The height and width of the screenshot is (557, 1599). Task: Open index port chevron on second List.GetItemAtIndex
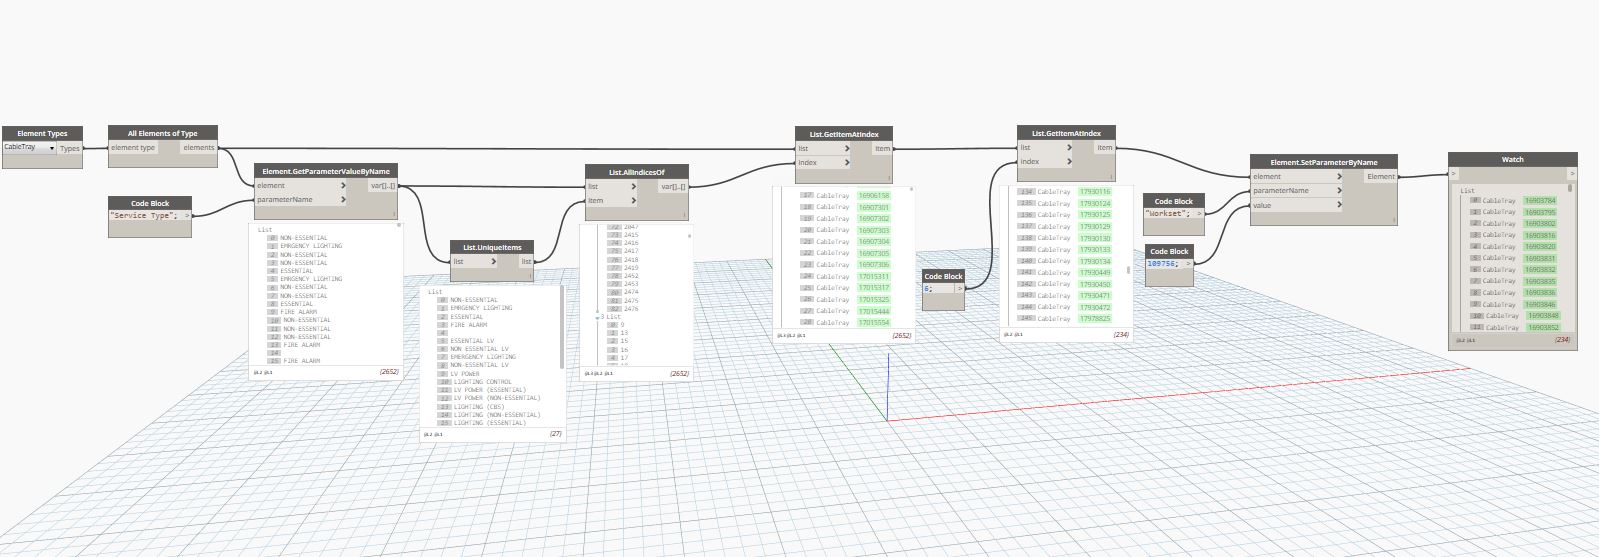point(1068,161)
